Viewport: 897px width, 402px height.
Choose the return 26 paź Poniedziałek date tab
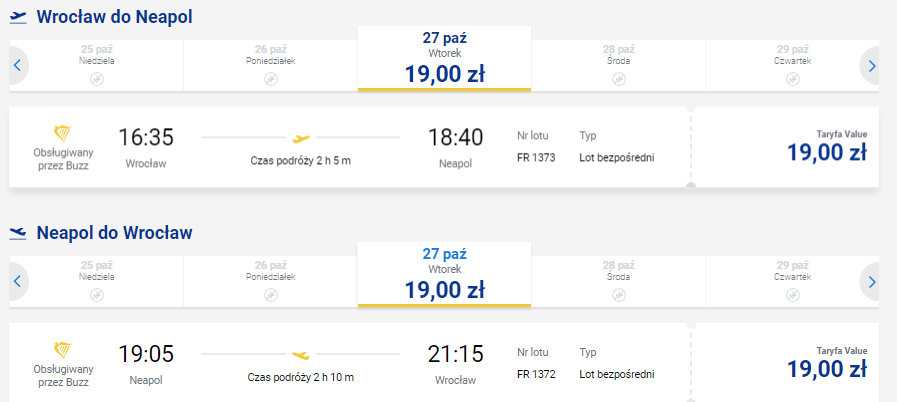pos(271,281)
